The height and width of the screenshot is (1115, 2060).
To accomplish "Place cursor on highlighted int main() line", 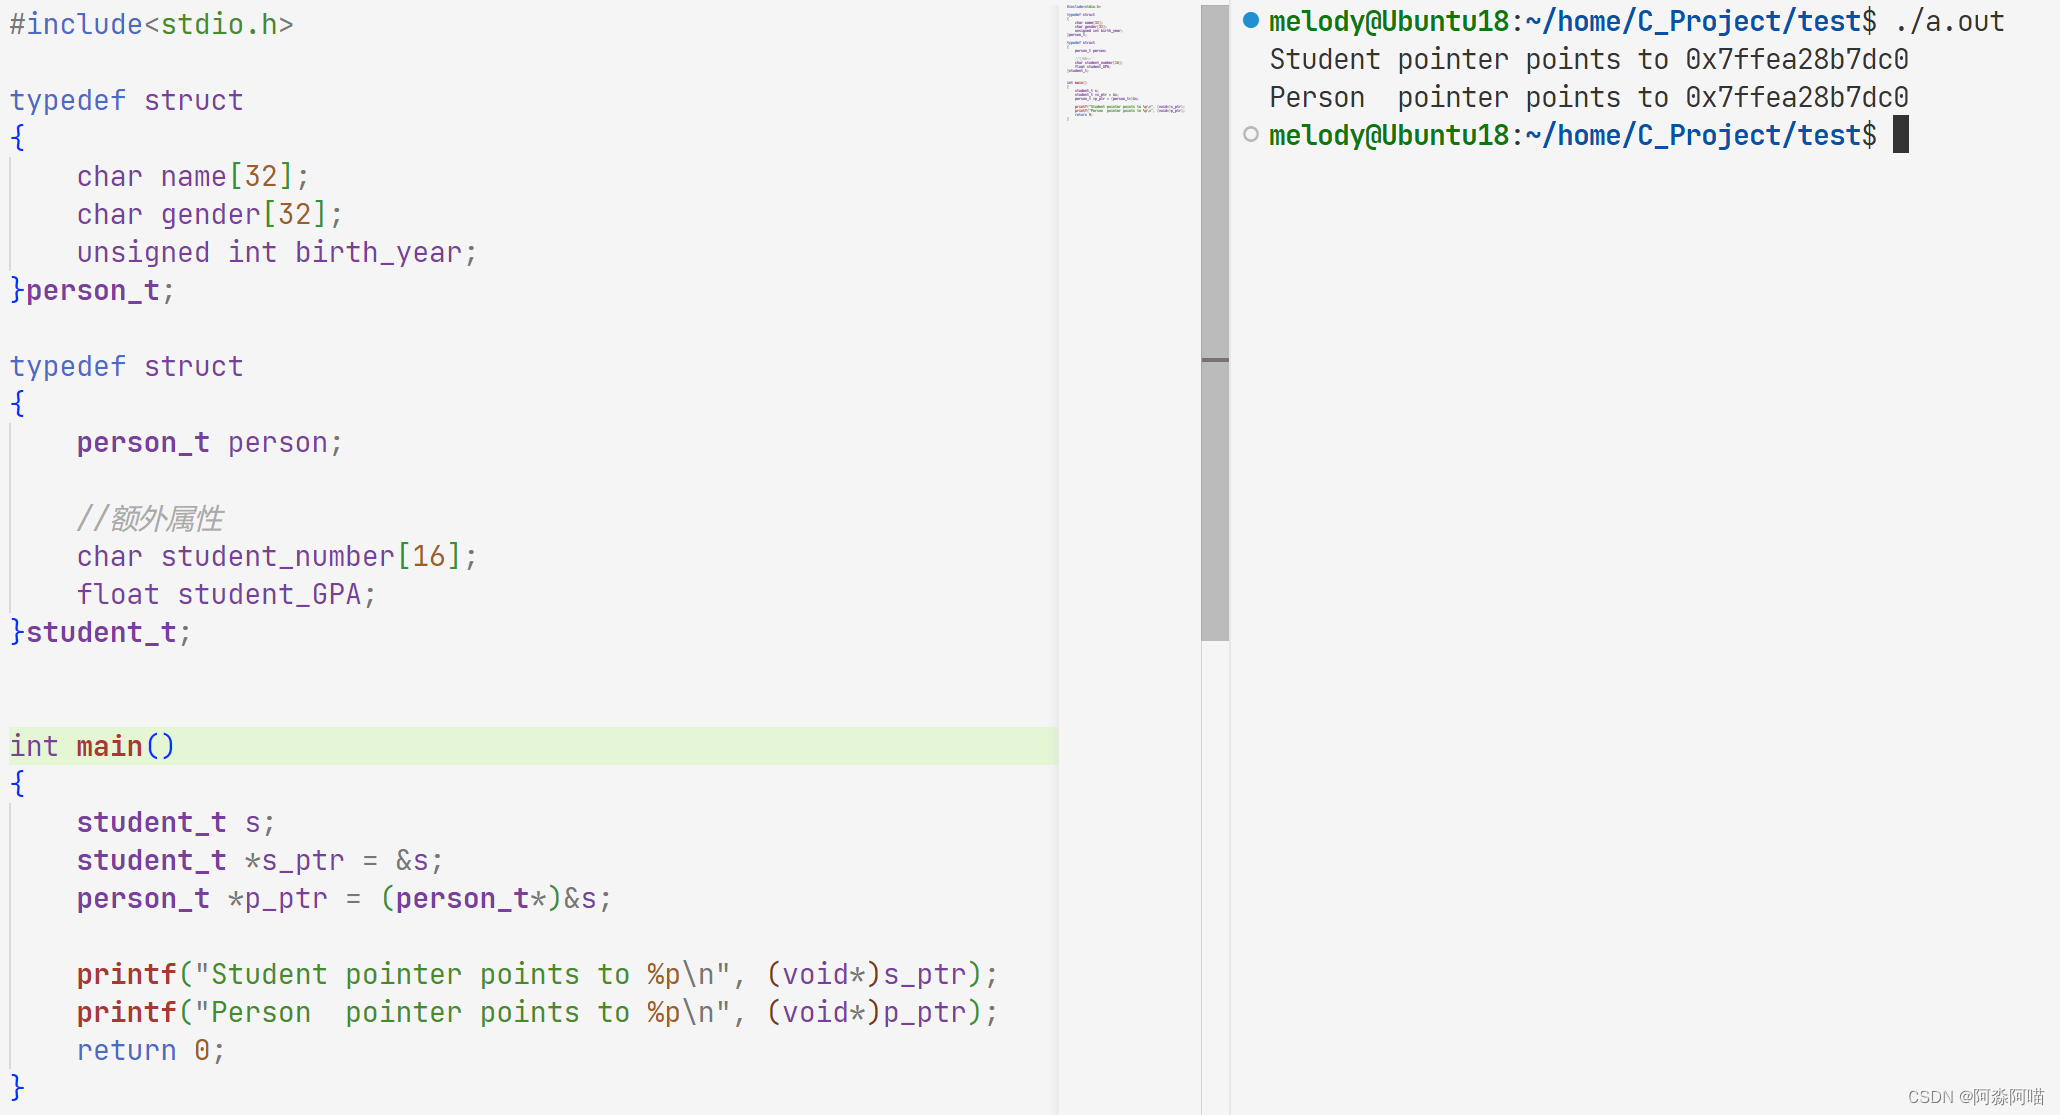I will pos(92,746).
